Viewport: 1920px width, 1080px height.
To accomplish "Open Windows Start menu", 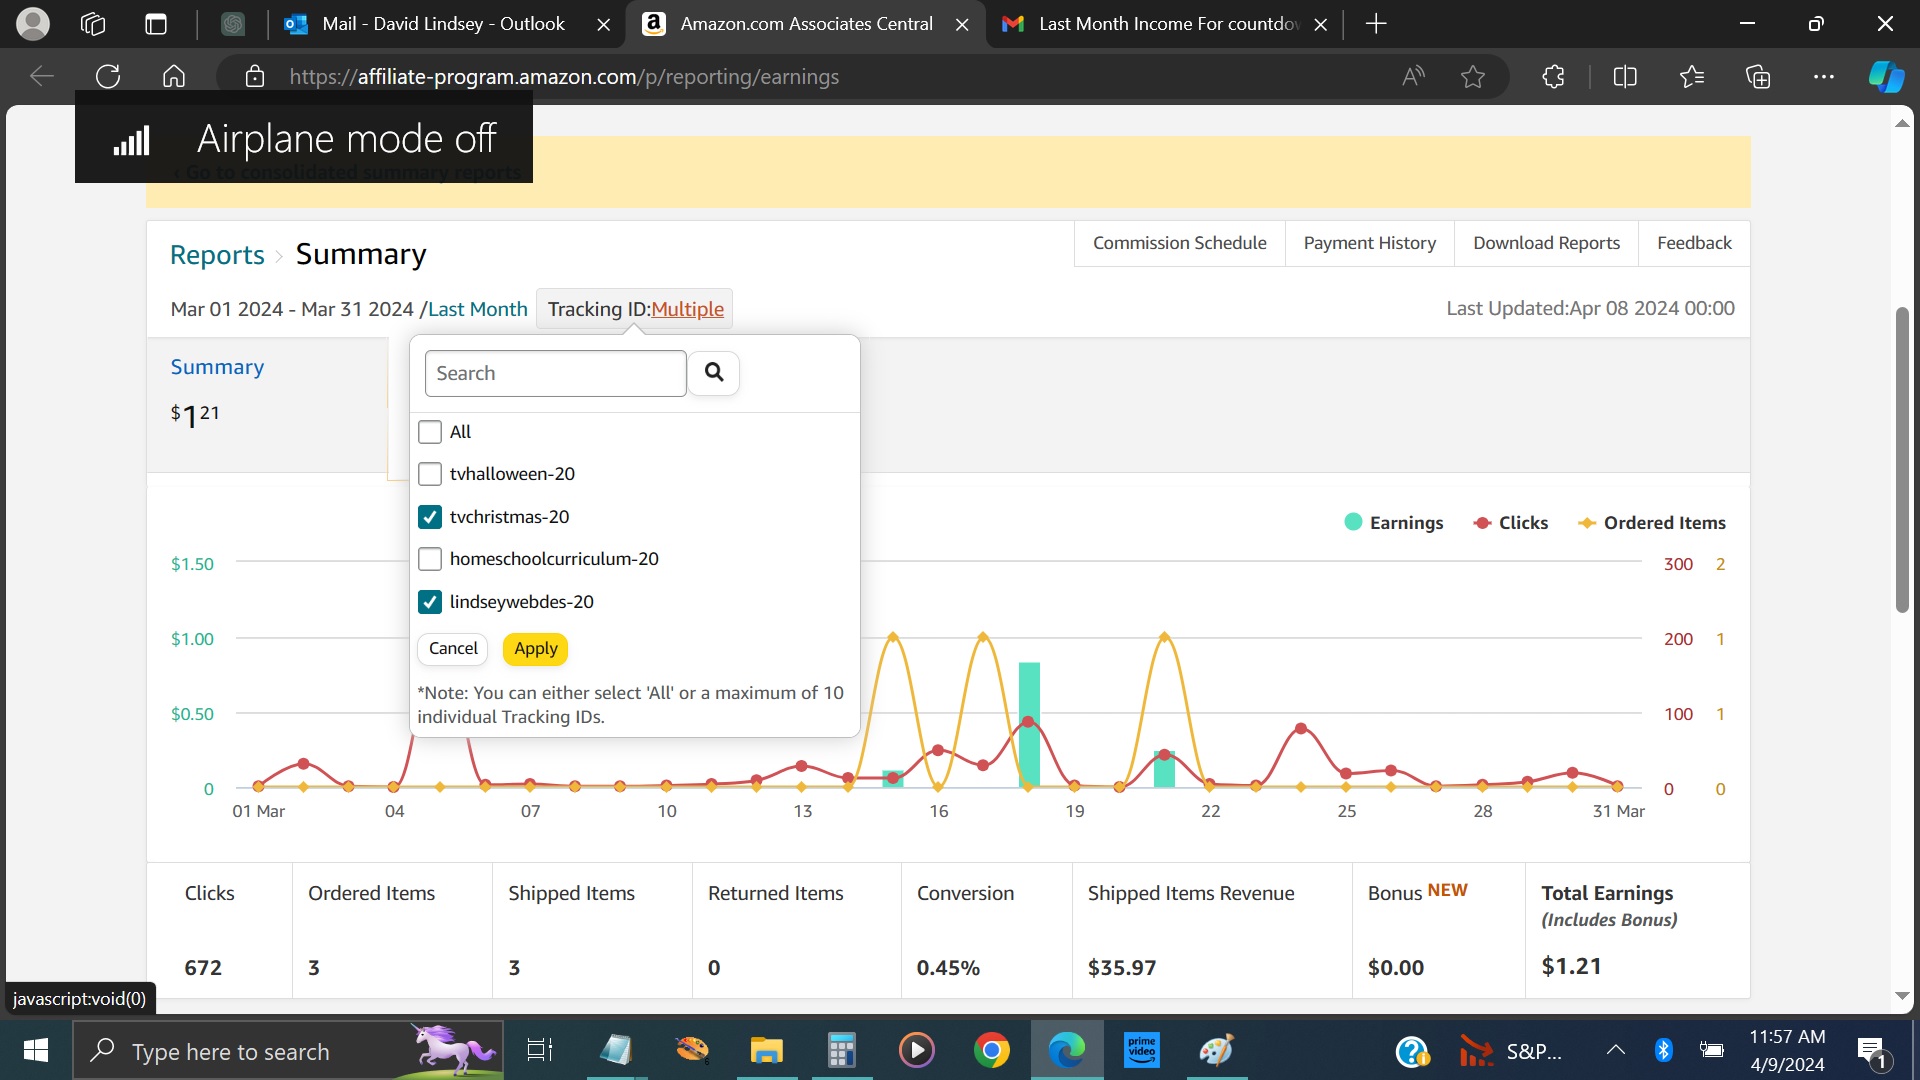I will [x=36, y=1050].
